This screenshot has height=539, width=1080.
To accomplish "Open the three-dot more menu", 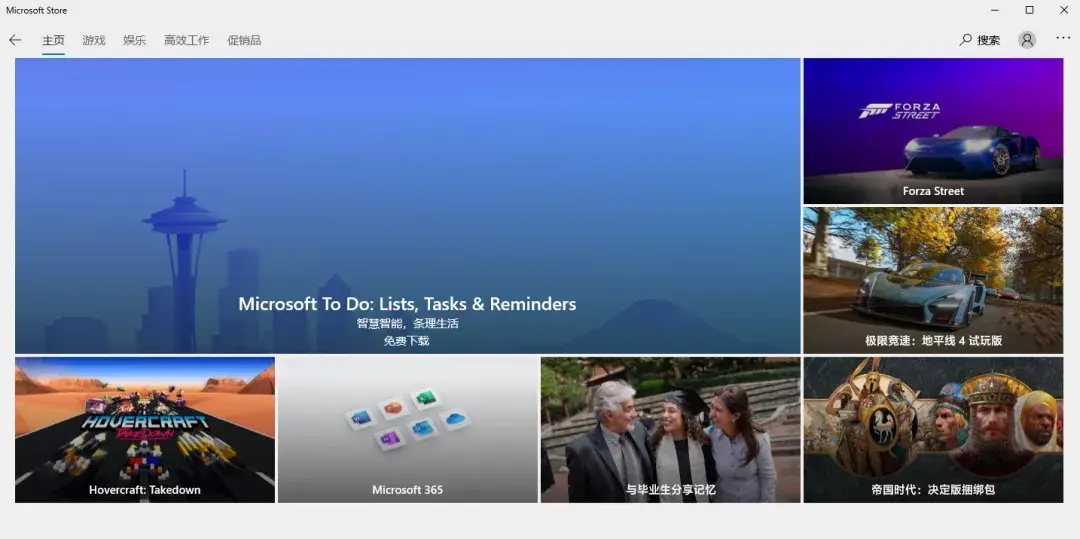I will (1063, 39).
